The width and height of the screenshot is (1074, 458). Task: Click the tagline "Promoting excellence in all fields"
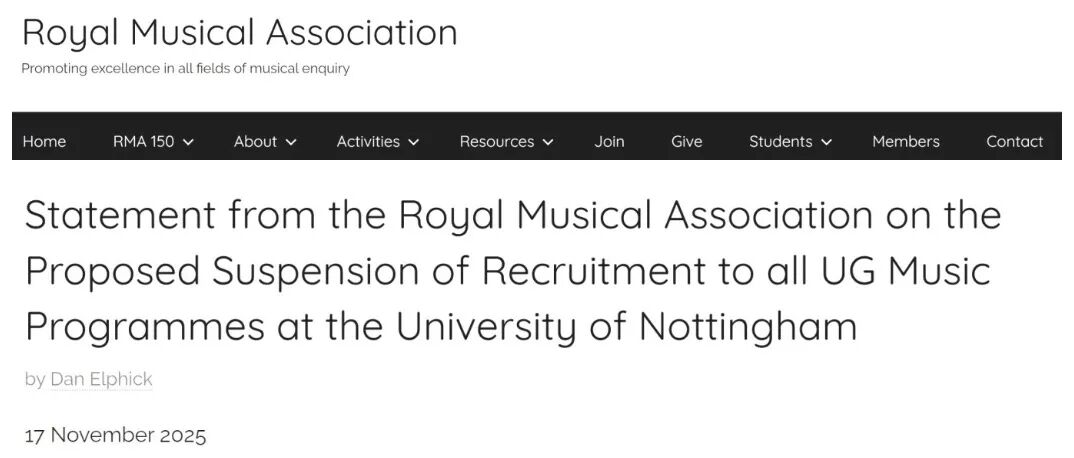click(185, 69)
